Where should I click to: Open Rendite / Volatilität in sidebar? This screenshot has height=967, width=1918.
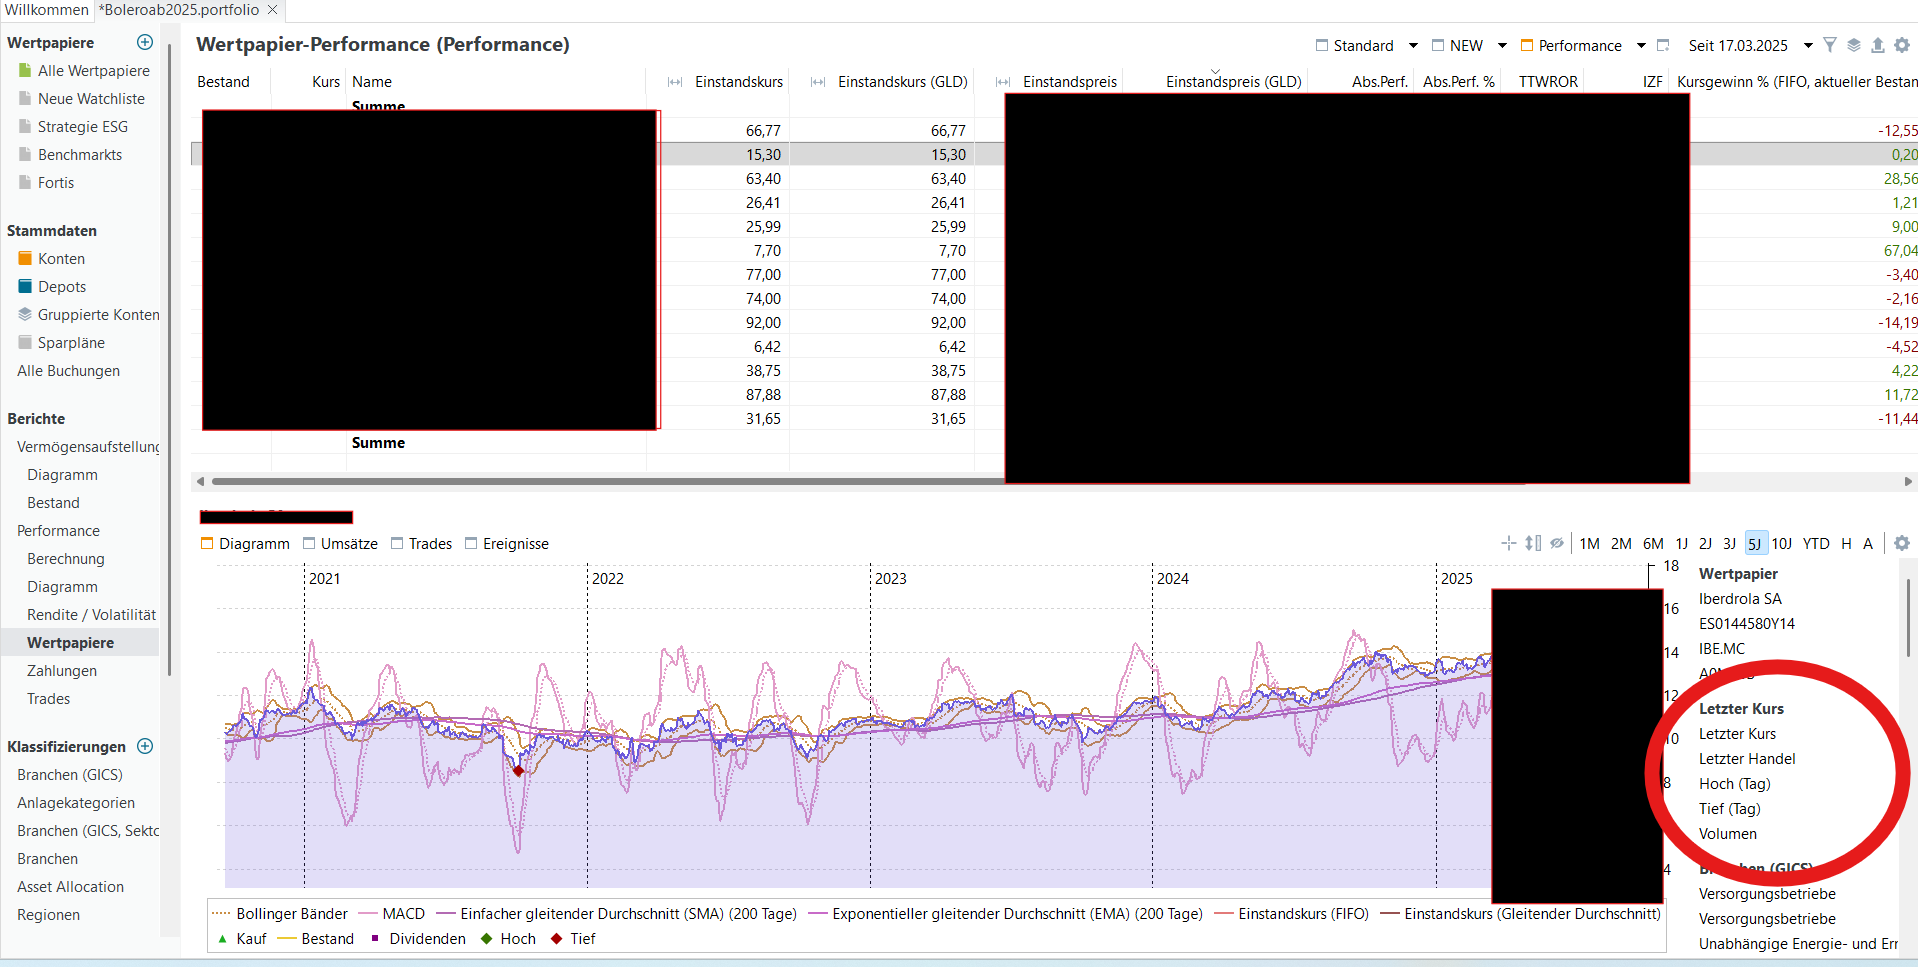[91, 615]
